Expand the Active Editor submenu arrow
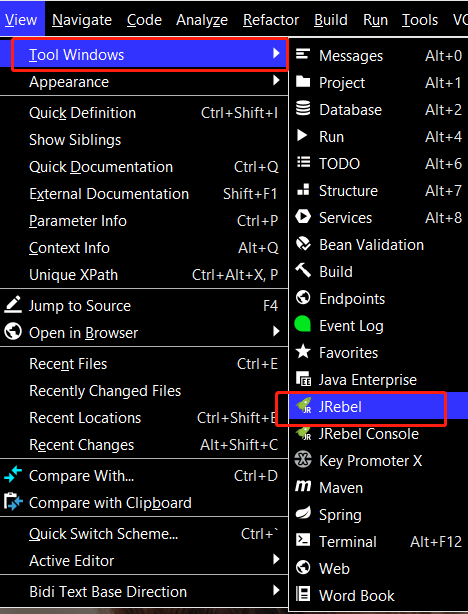Viewport: 468px width, 614px height. point(276,559)
